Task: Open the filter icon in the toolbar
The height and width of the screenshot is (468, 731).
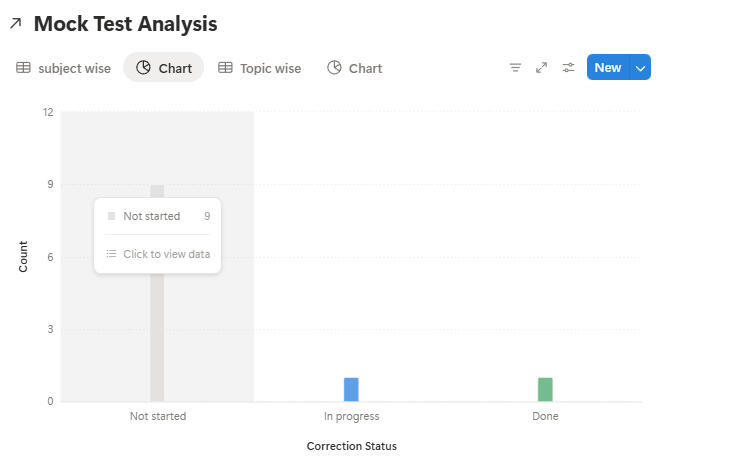Action: pyautogui.click(x=515, y=68)
